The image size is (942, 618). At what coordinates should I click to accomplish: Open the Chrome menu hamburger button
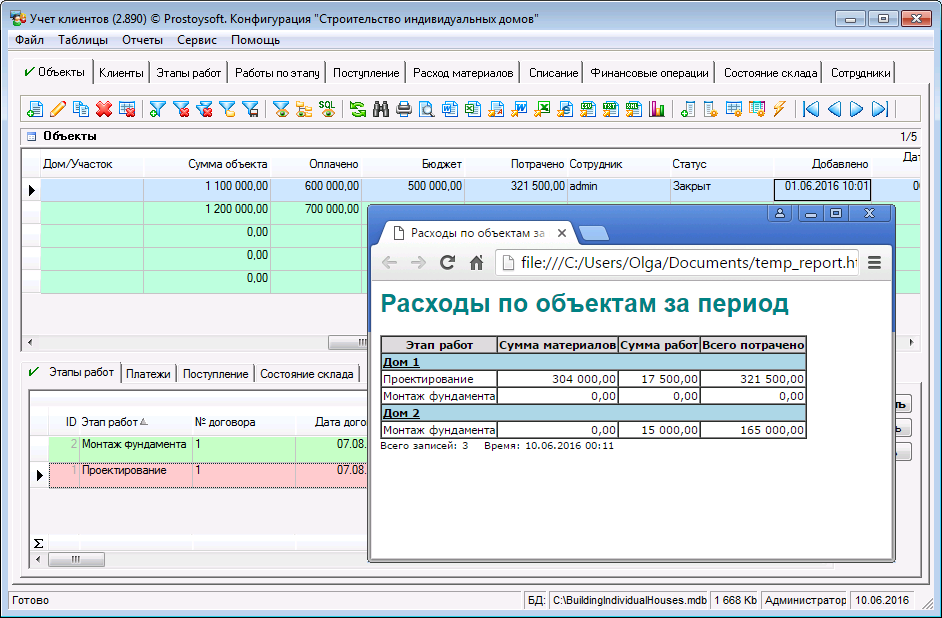874,262
